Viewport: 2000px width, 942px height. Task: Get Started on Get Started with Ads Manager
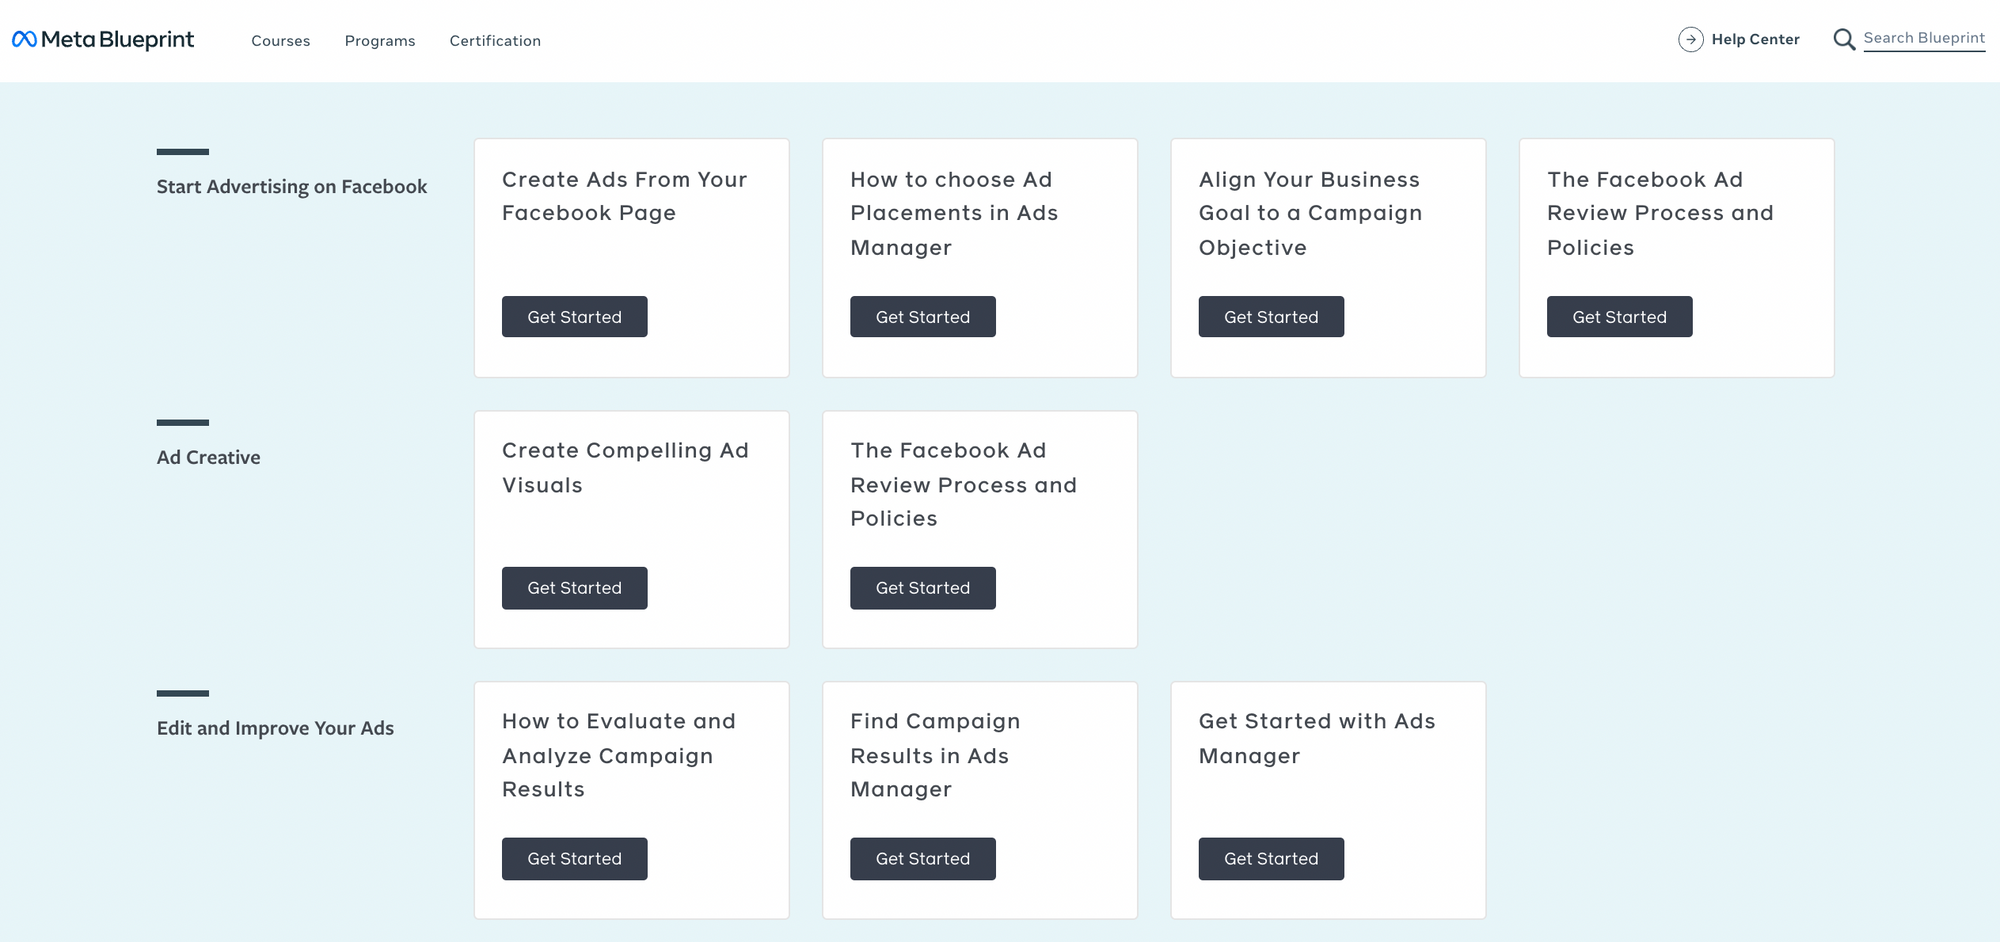tap(1271, 859)
